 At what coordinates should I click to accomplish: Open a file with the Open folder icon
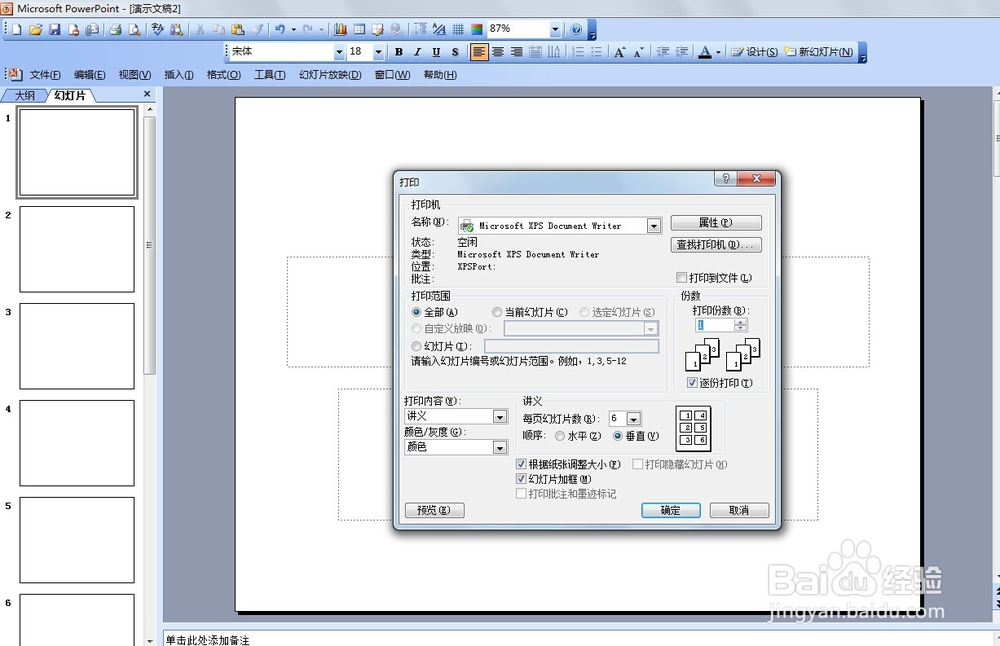point(36,29)
